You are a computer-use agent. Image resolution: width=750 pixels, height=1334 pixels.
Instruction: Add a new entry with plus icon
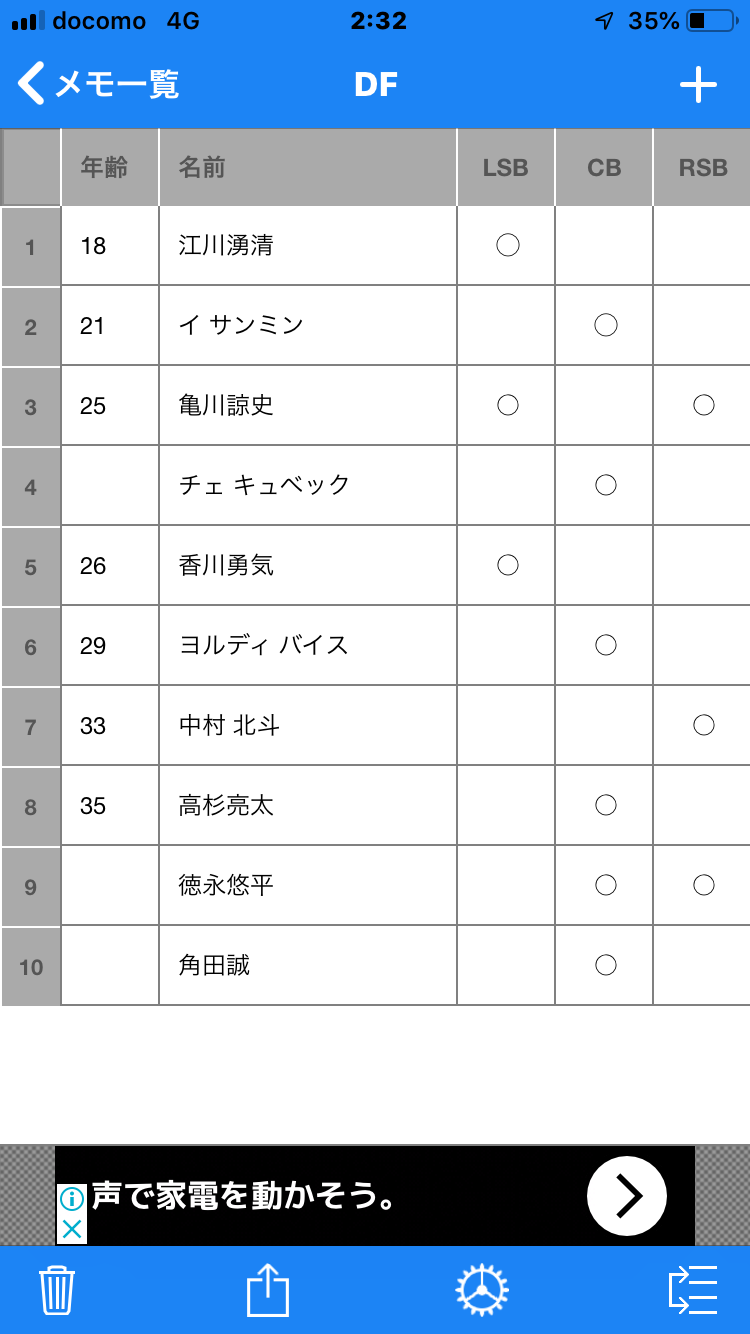(698, 85)
